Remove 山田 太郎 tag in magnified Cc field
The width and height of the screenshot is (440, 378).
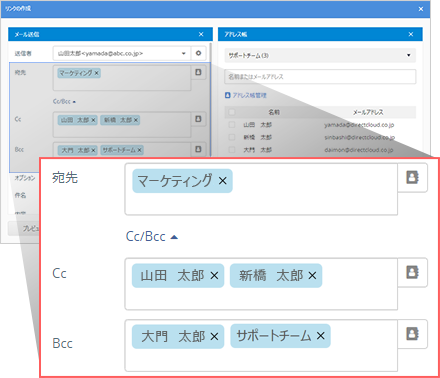click(214, 276)
